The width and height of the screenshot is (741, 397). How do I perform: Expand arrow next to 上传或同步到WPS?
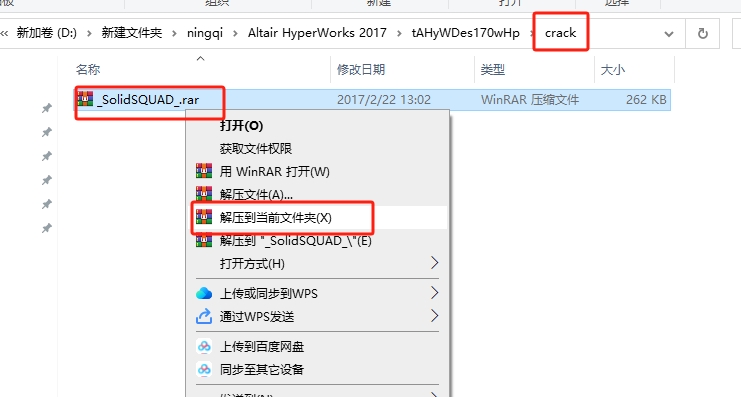[x=435, y=293]
